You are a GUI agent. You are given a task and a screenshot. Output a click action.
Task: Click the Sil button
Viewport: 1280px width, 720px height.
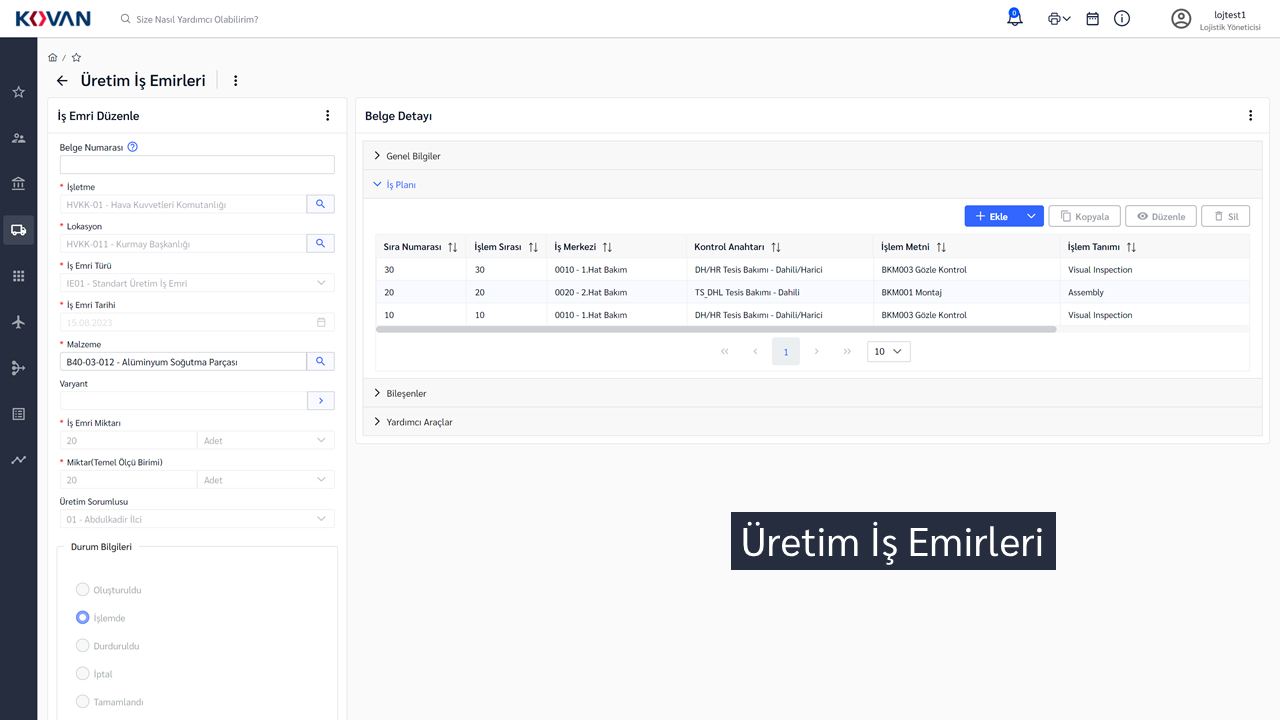tap(1226, 216)
